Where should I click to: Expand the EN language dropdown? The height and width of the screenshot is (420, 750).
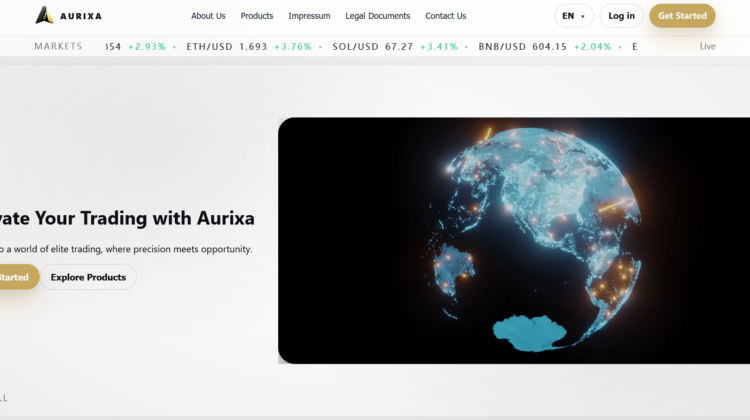[x=574, y=16]
